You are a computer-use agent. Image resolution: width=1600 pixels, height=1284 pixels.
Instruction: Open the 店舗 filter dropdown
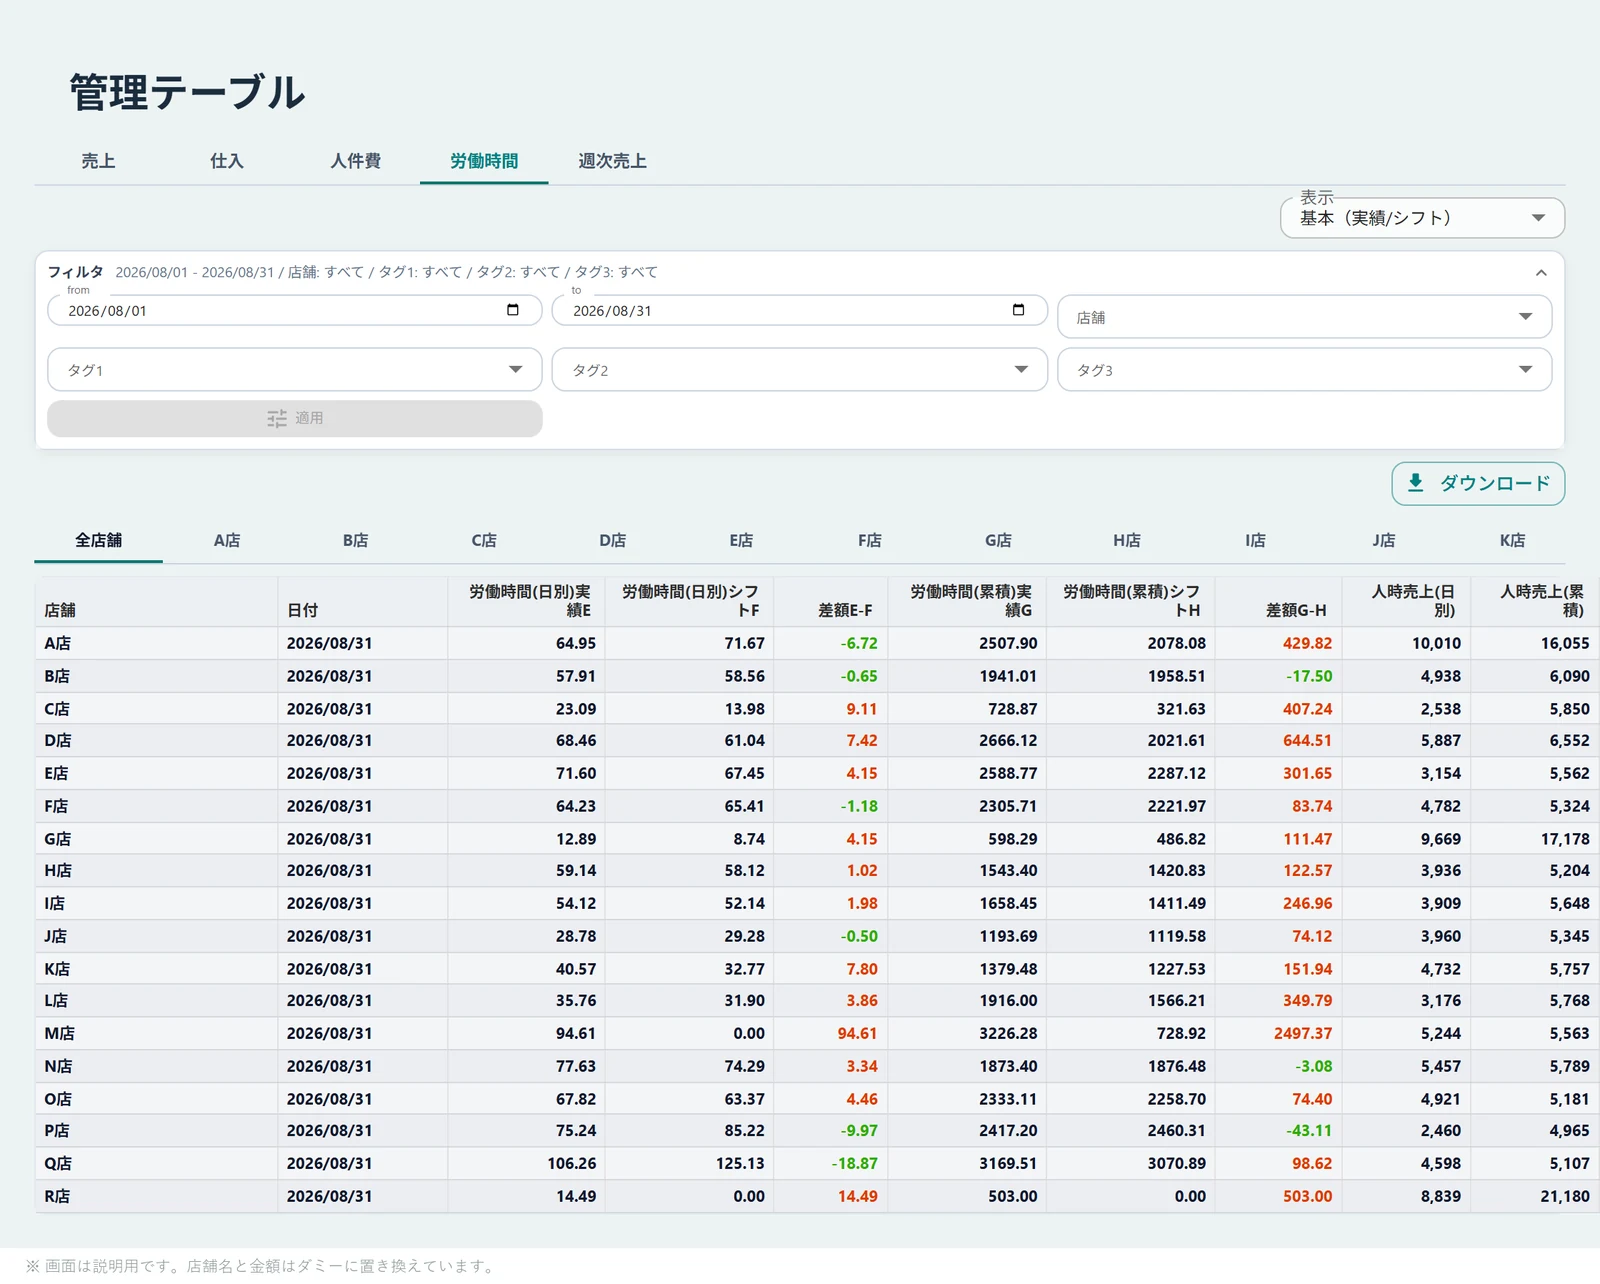point(1304,317)
